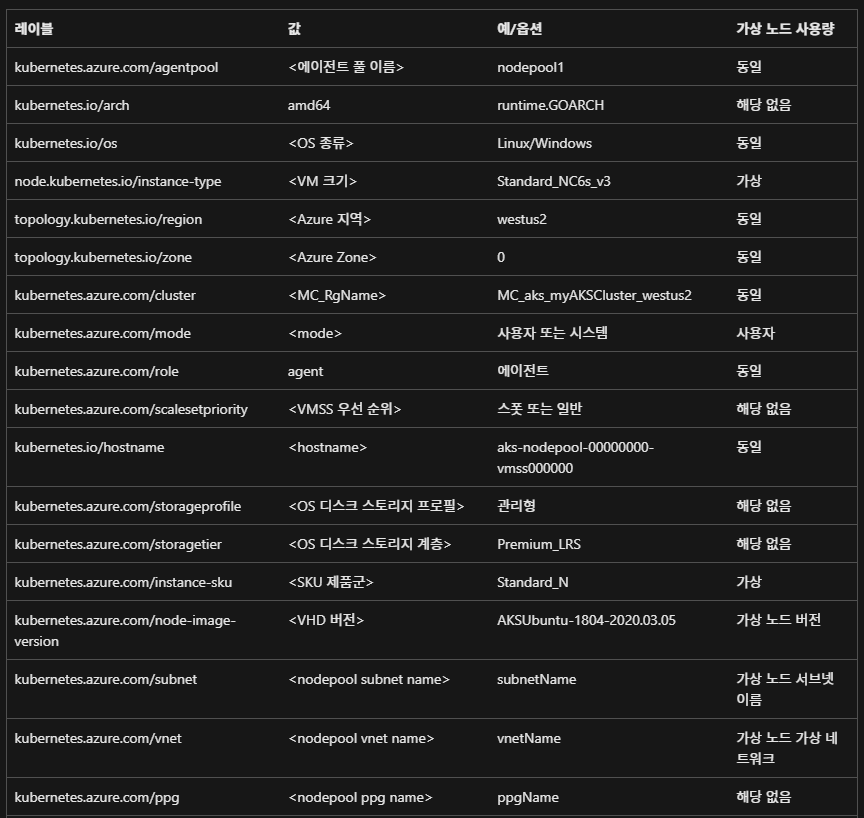Click the '스폿 또는 일반' example cell

pos(539,409)
